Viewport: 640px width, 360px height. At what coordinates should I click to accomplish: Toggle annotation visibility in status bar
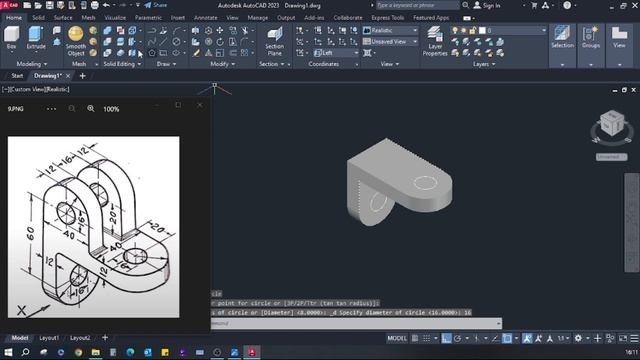(527, 338)
